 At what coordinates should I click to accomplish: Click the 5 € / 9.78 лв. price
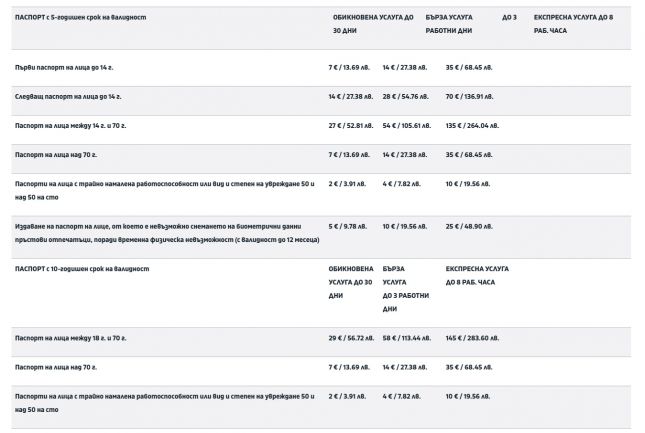pos(347,226)
